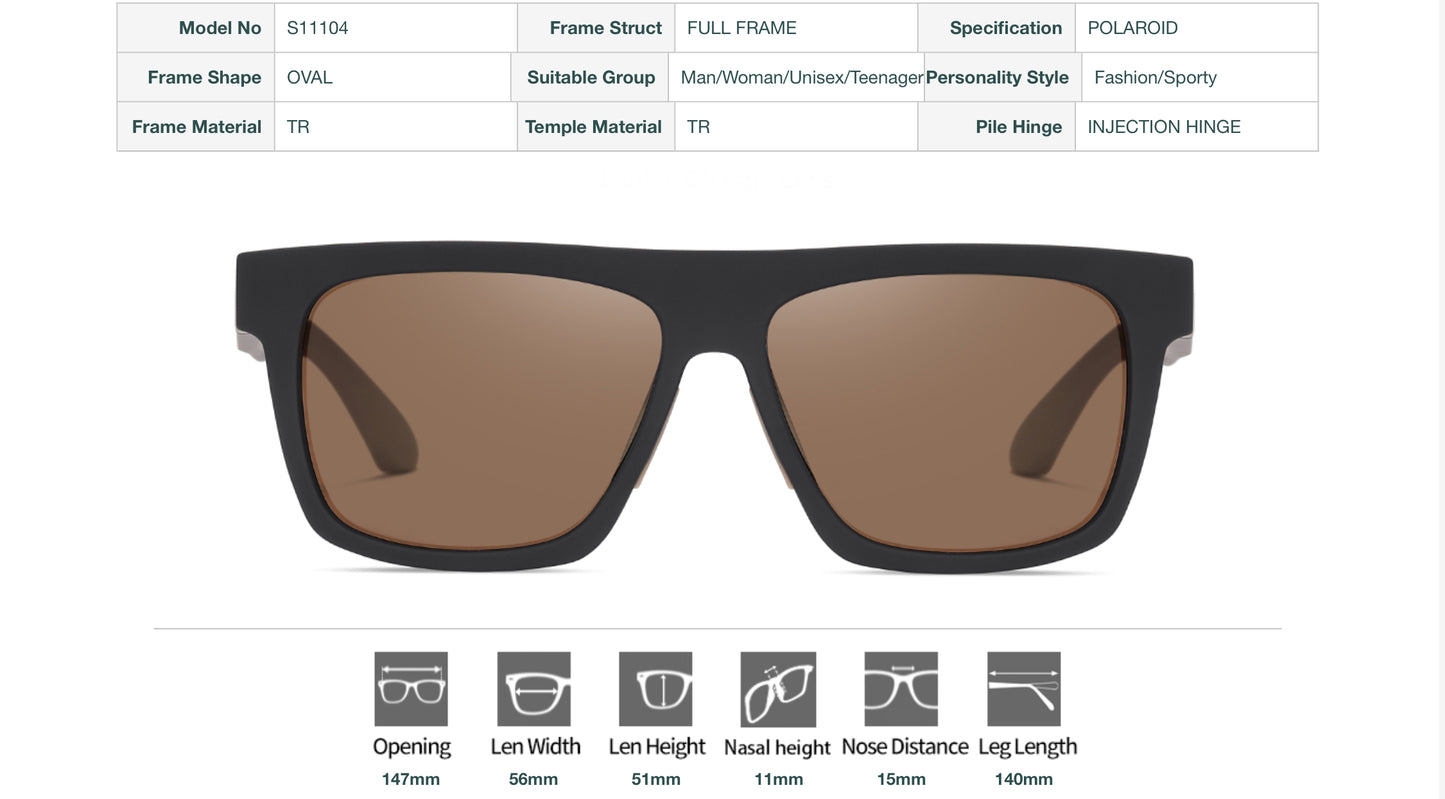The height and width of the screenshot is (799, 1445).
Task: Expand the Frame Shape OVAL option
Action: pyautogui.click(x=310, y=77)
